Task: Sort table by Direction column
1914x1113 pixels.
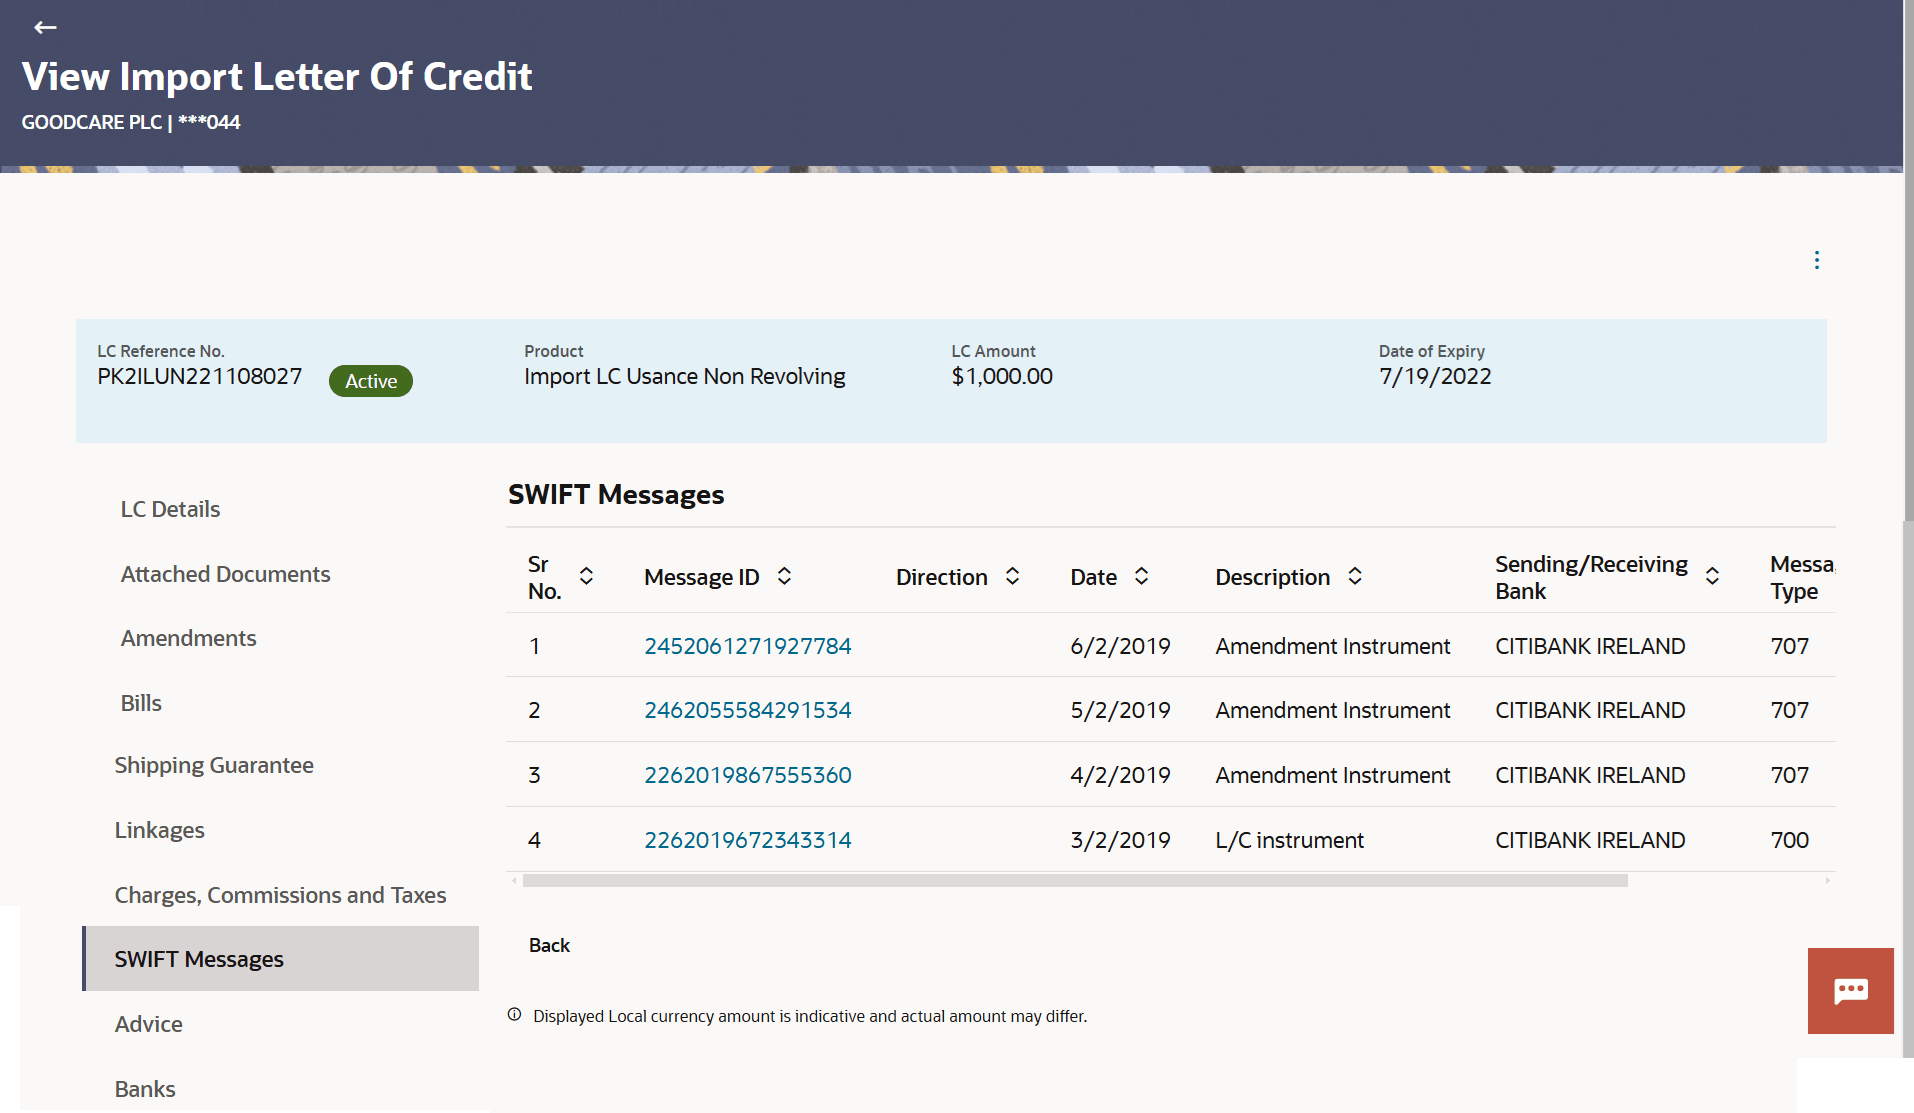Action: point(1013,576)
